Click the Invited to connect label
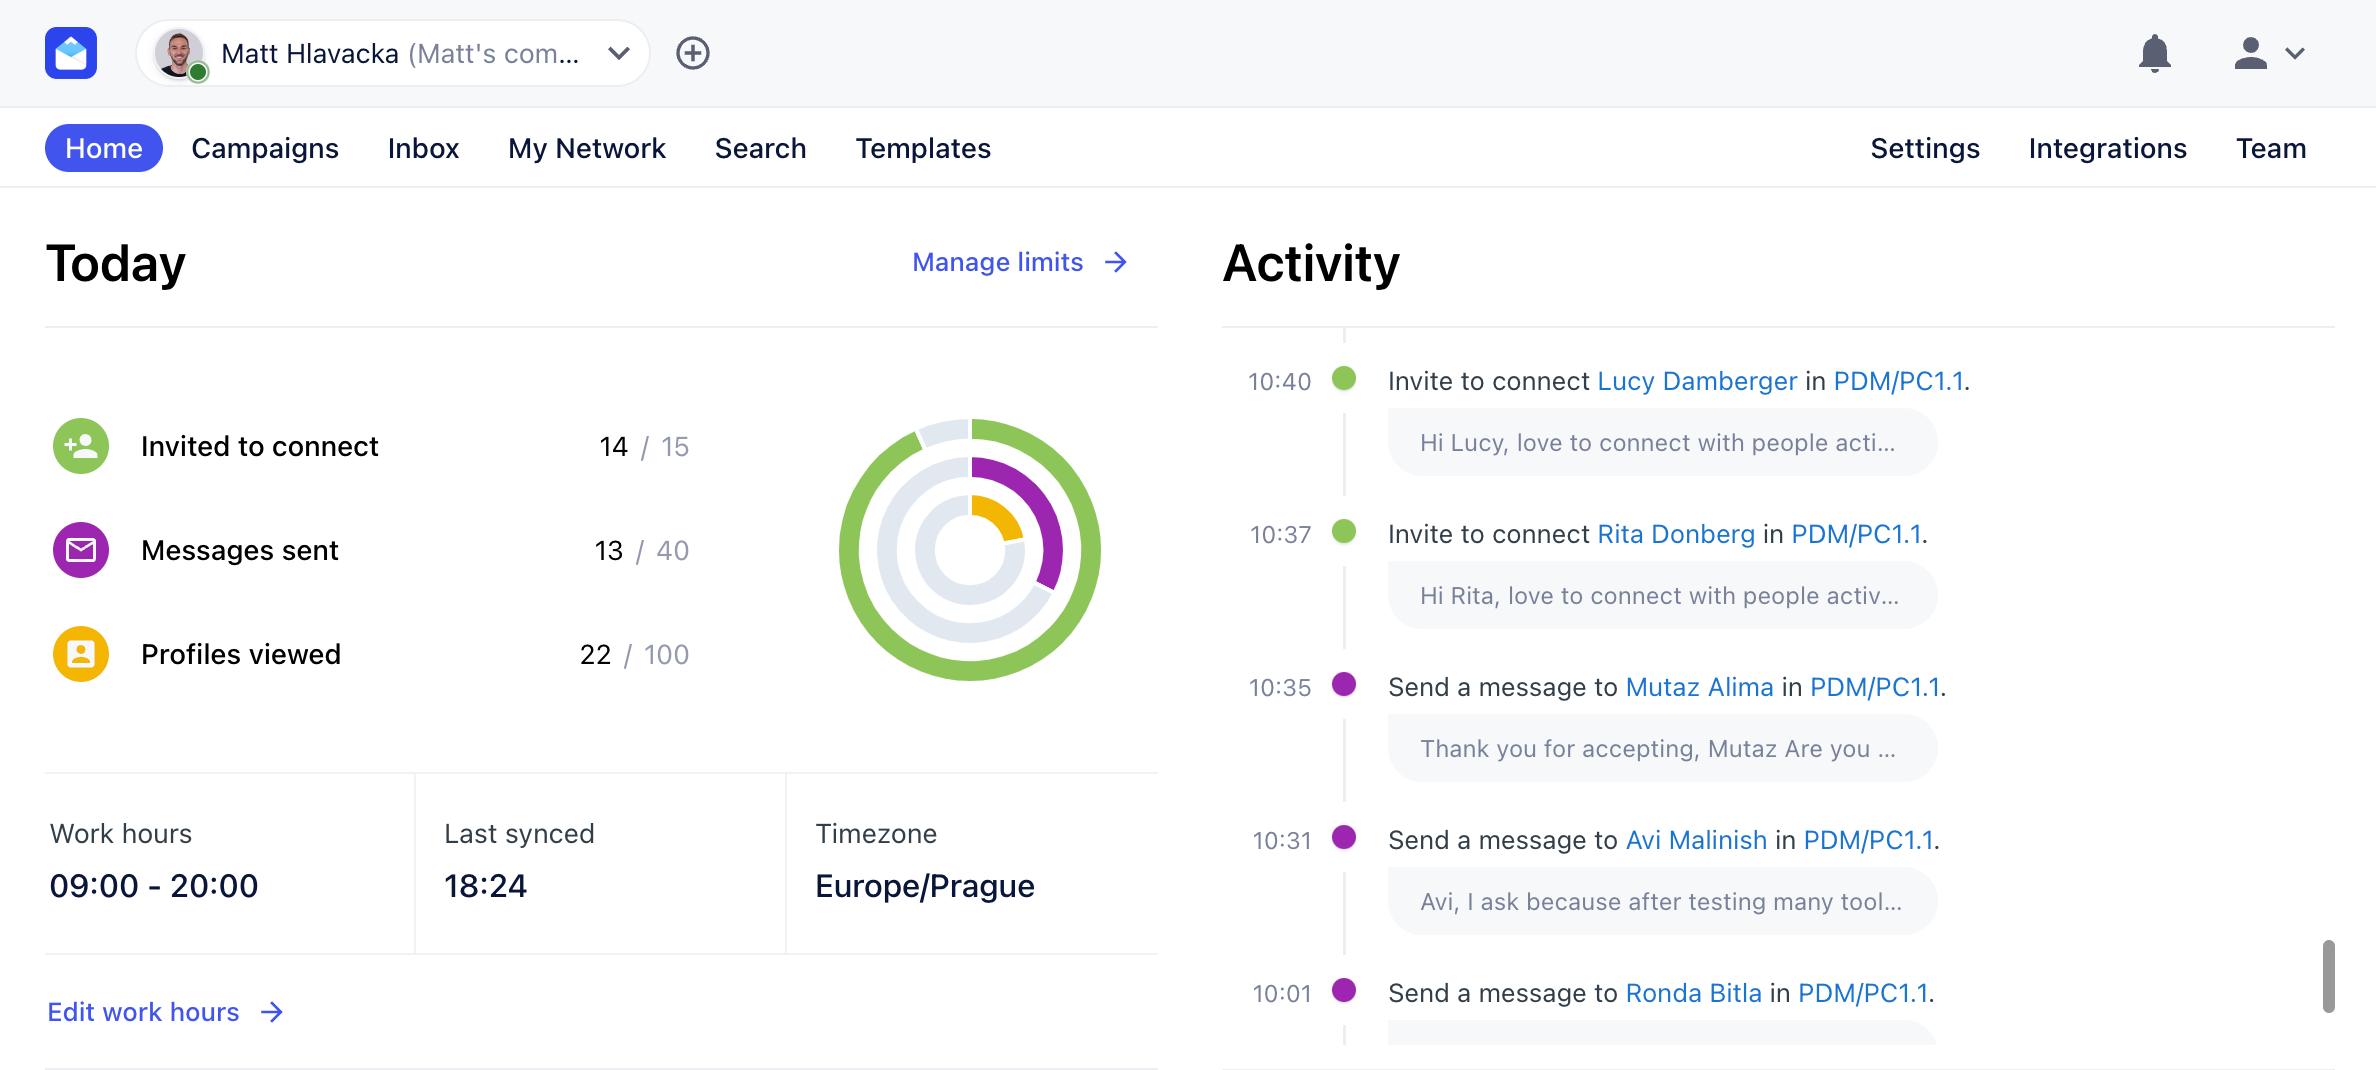 click(x=260, y=446)
